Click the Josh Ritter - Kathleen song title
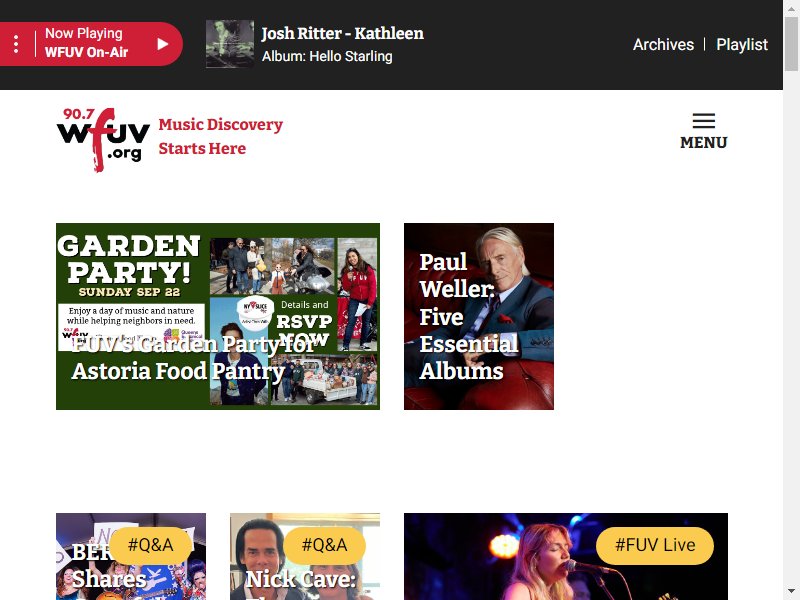Image resolution: width=800 pixels, height=600 pixels. (342, 33)
